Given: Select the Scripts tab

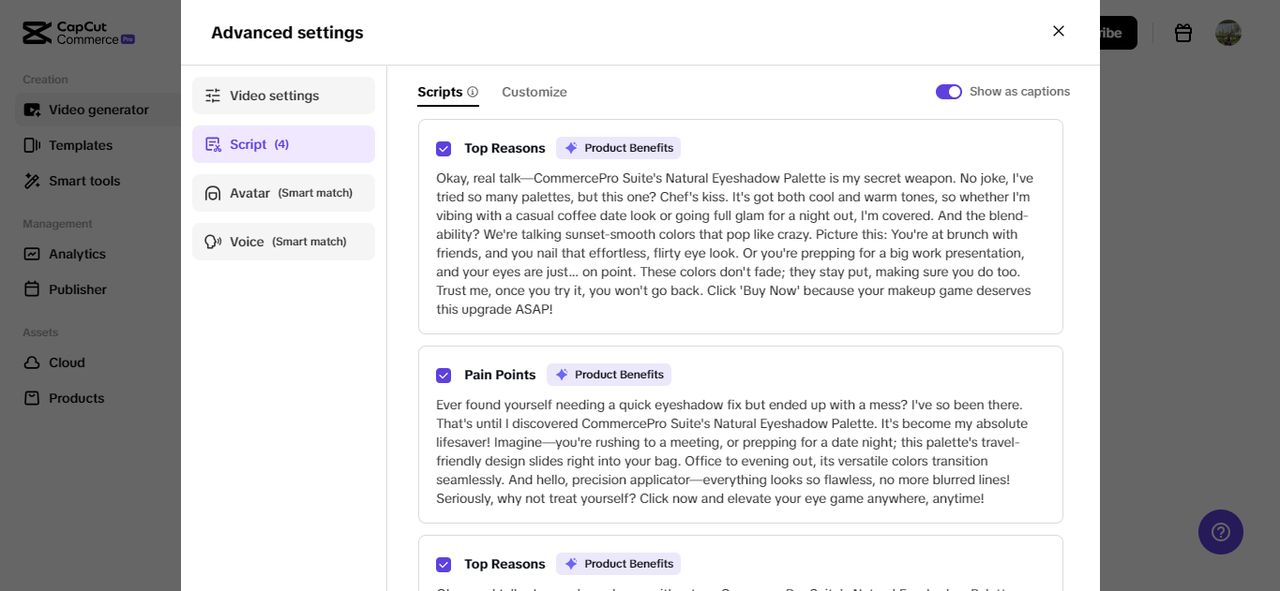Looking at the screenshot, I should 440,92.
